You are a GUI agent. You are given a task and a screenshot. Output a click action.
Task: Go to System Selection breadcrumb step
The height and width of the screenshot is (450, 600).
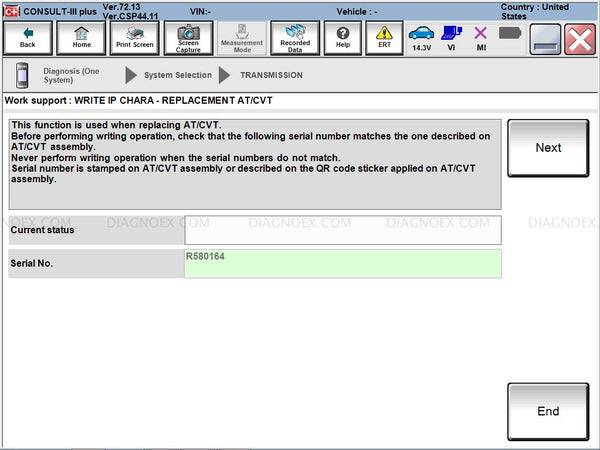pos(177,75)
